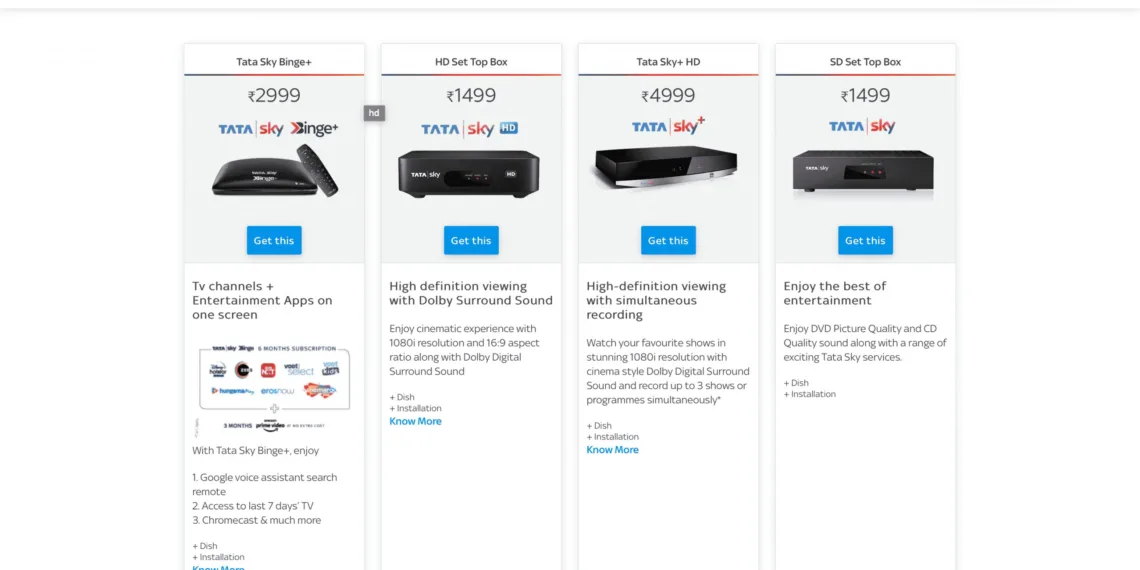
Task: Click the SD card's Tata Sky logo
Action: pos(862,126)
